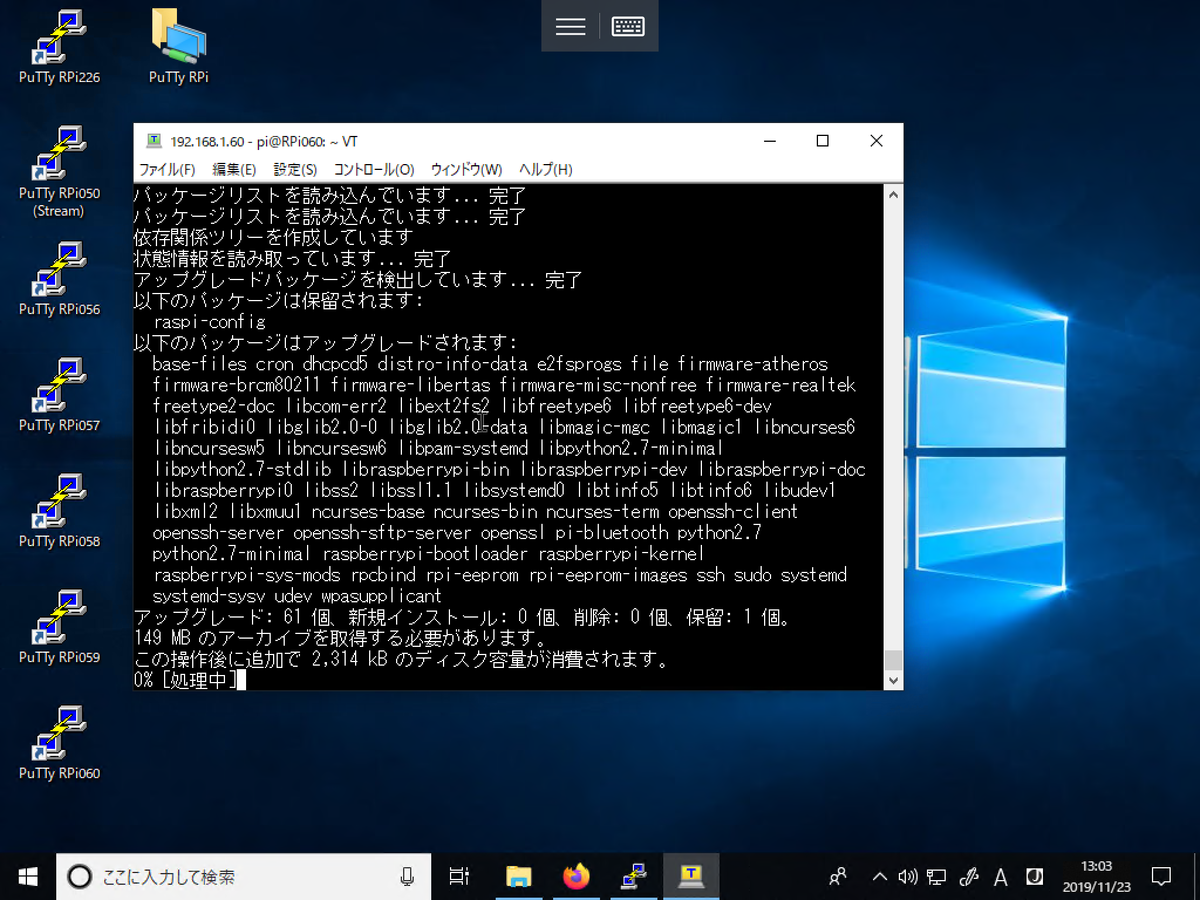Open the volume control in tray

(x=907, y=877)
